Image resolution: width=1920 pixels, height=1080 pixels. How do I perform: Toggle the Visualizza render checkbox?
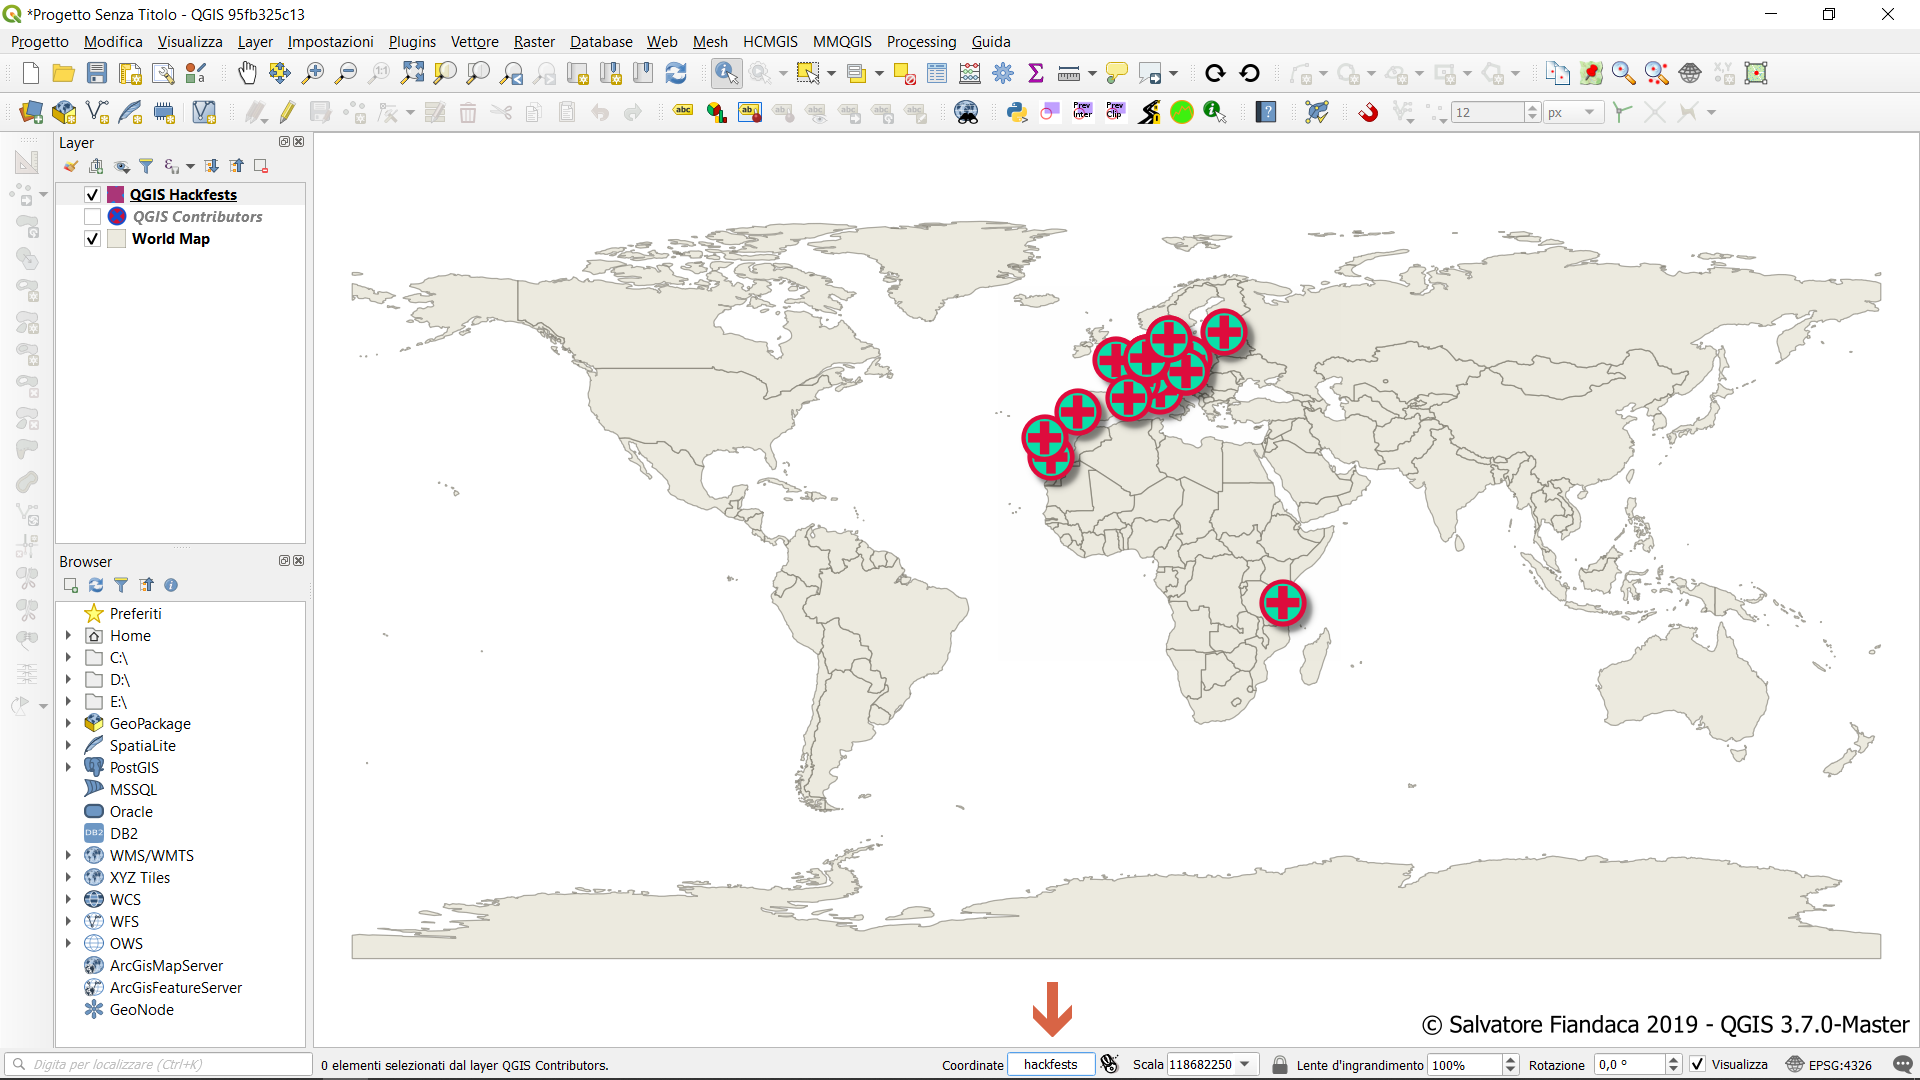click(1698, 1064)
